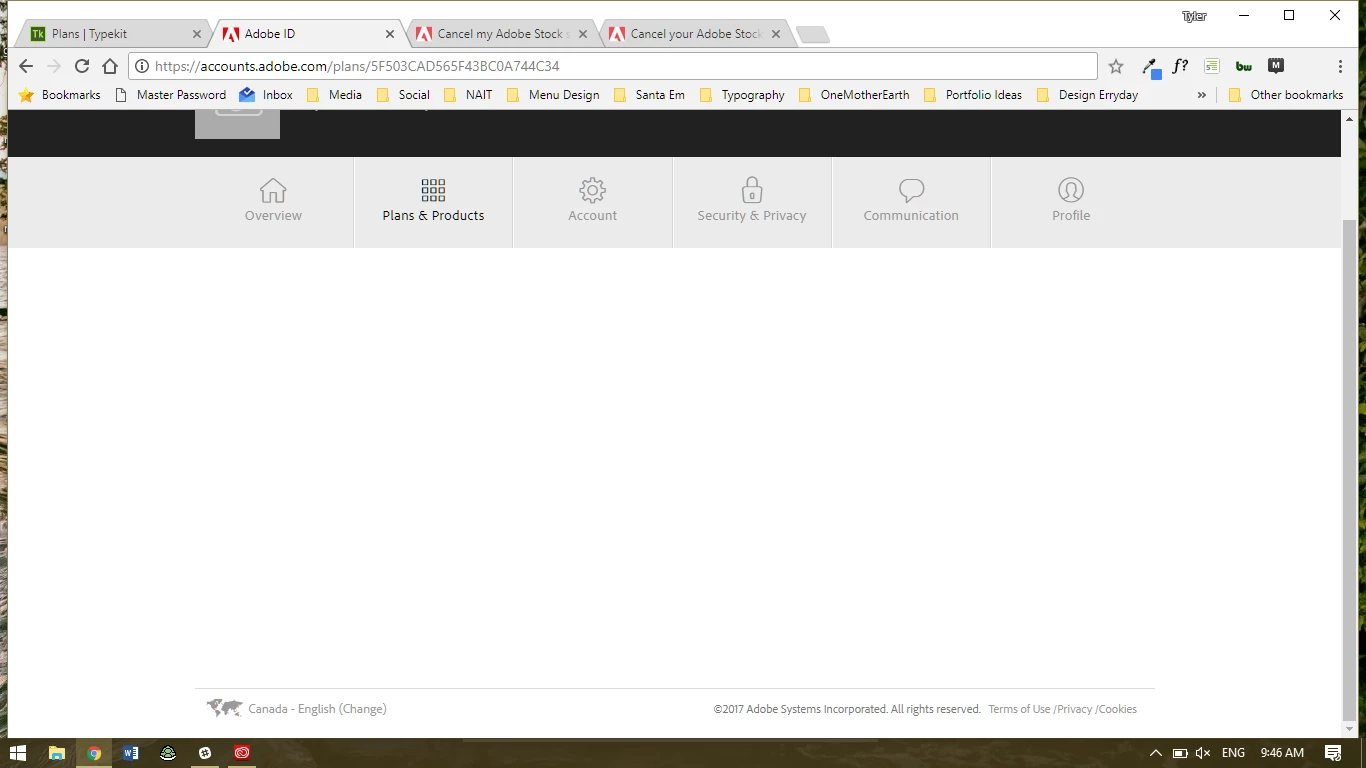Viewport: 1366px width, 768px height.
Task: Open the Portfolio Ideas bookmarks folder
Action: pyautogui.click(x=973, y=95)
